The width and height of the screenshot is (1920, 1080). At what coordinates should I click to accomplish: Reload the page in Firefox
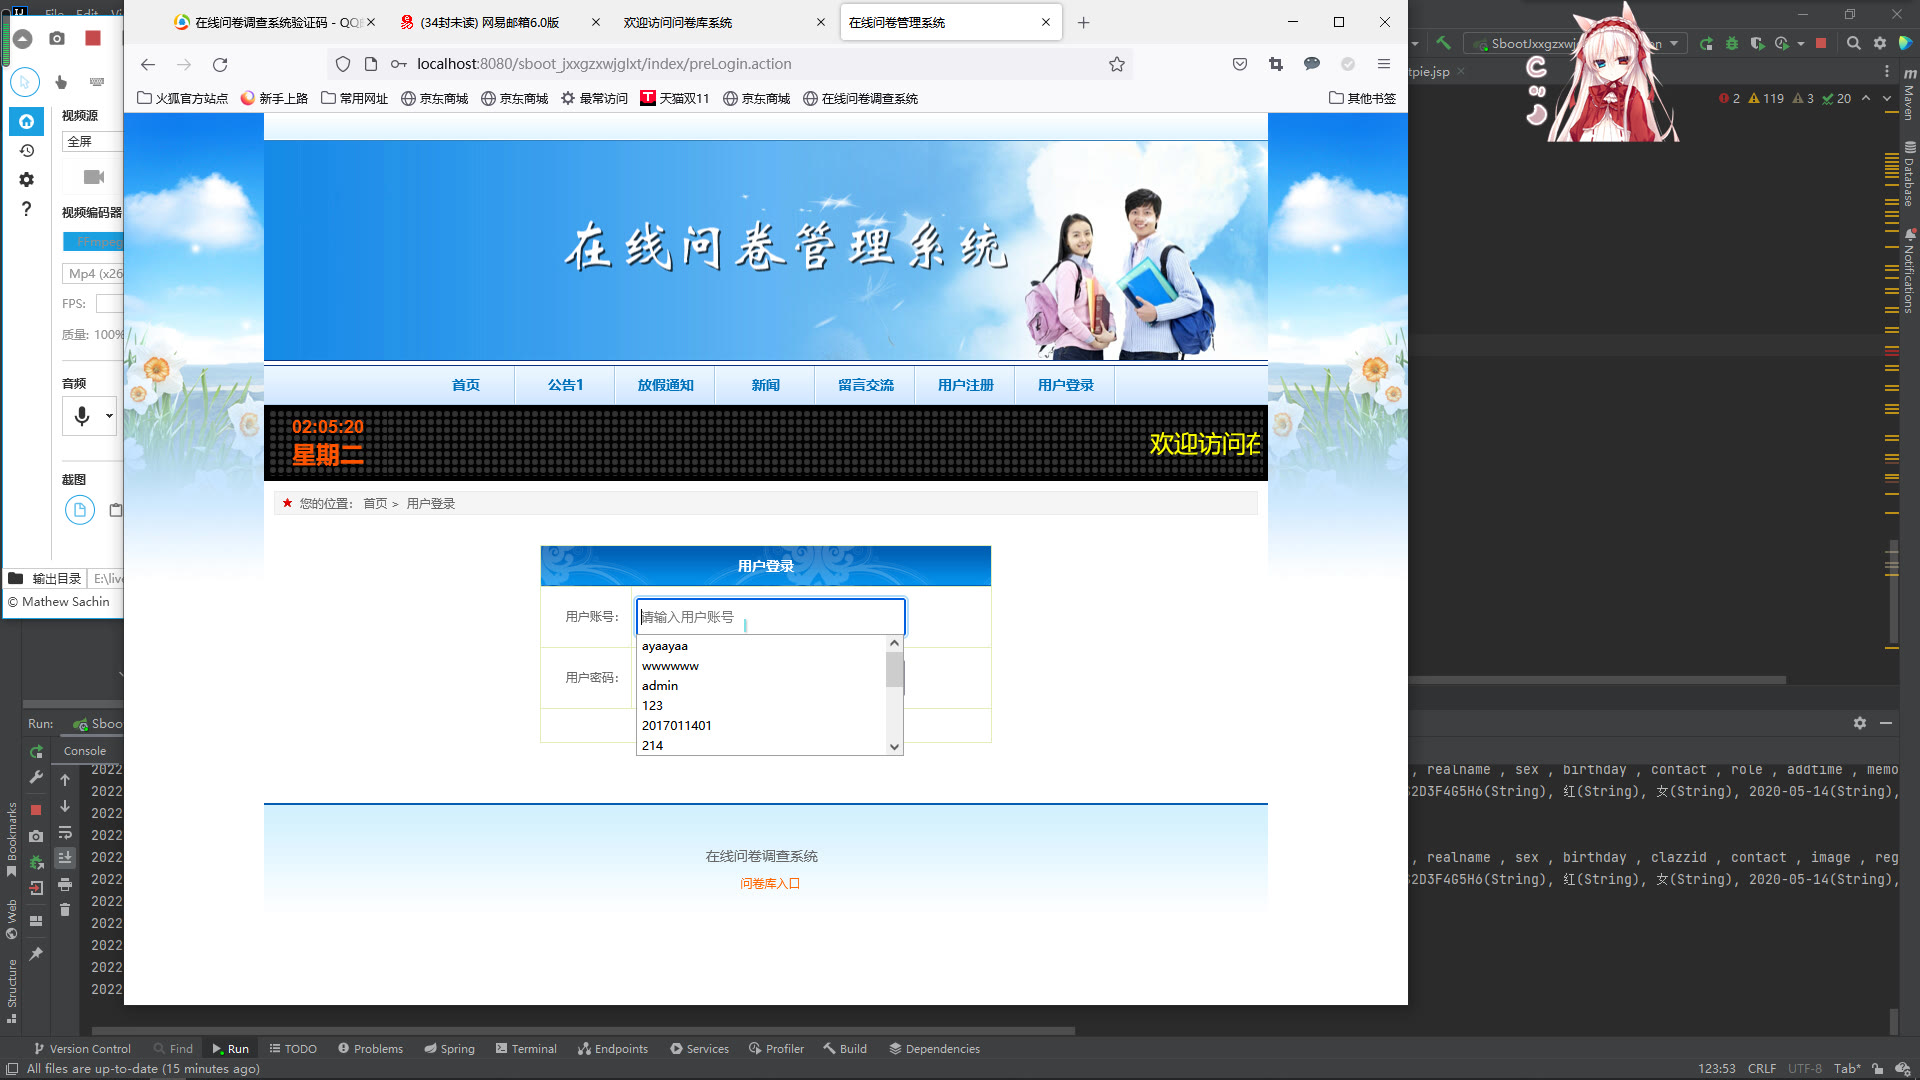[x=220, y=64]
